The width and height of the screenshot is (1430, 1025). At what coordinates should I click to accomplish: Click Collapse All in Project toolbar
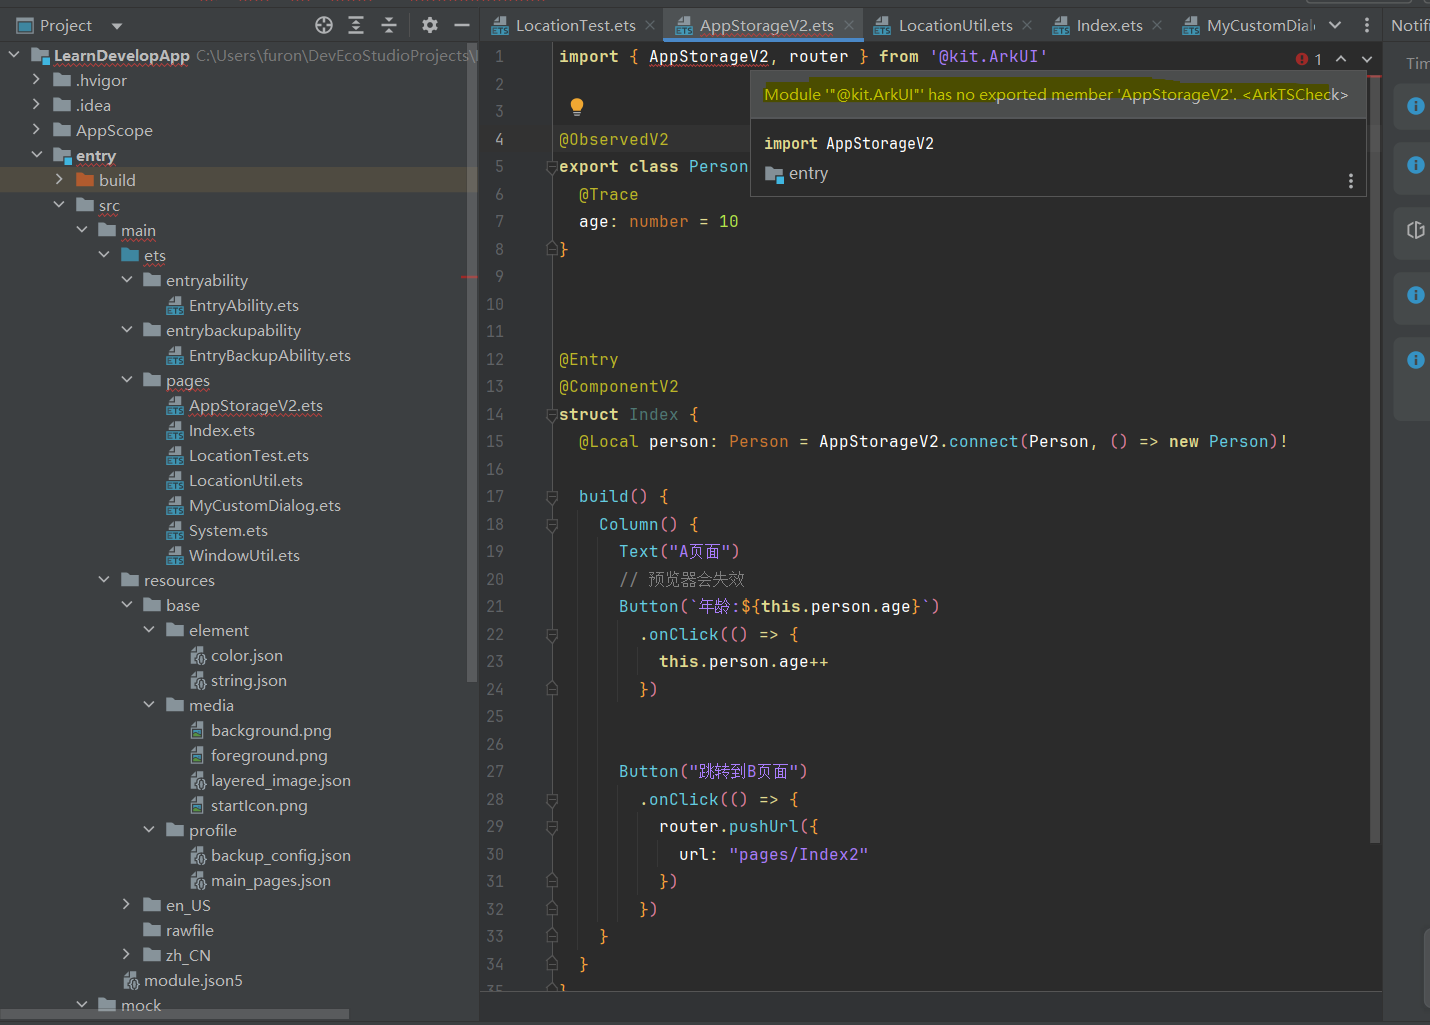389,25
